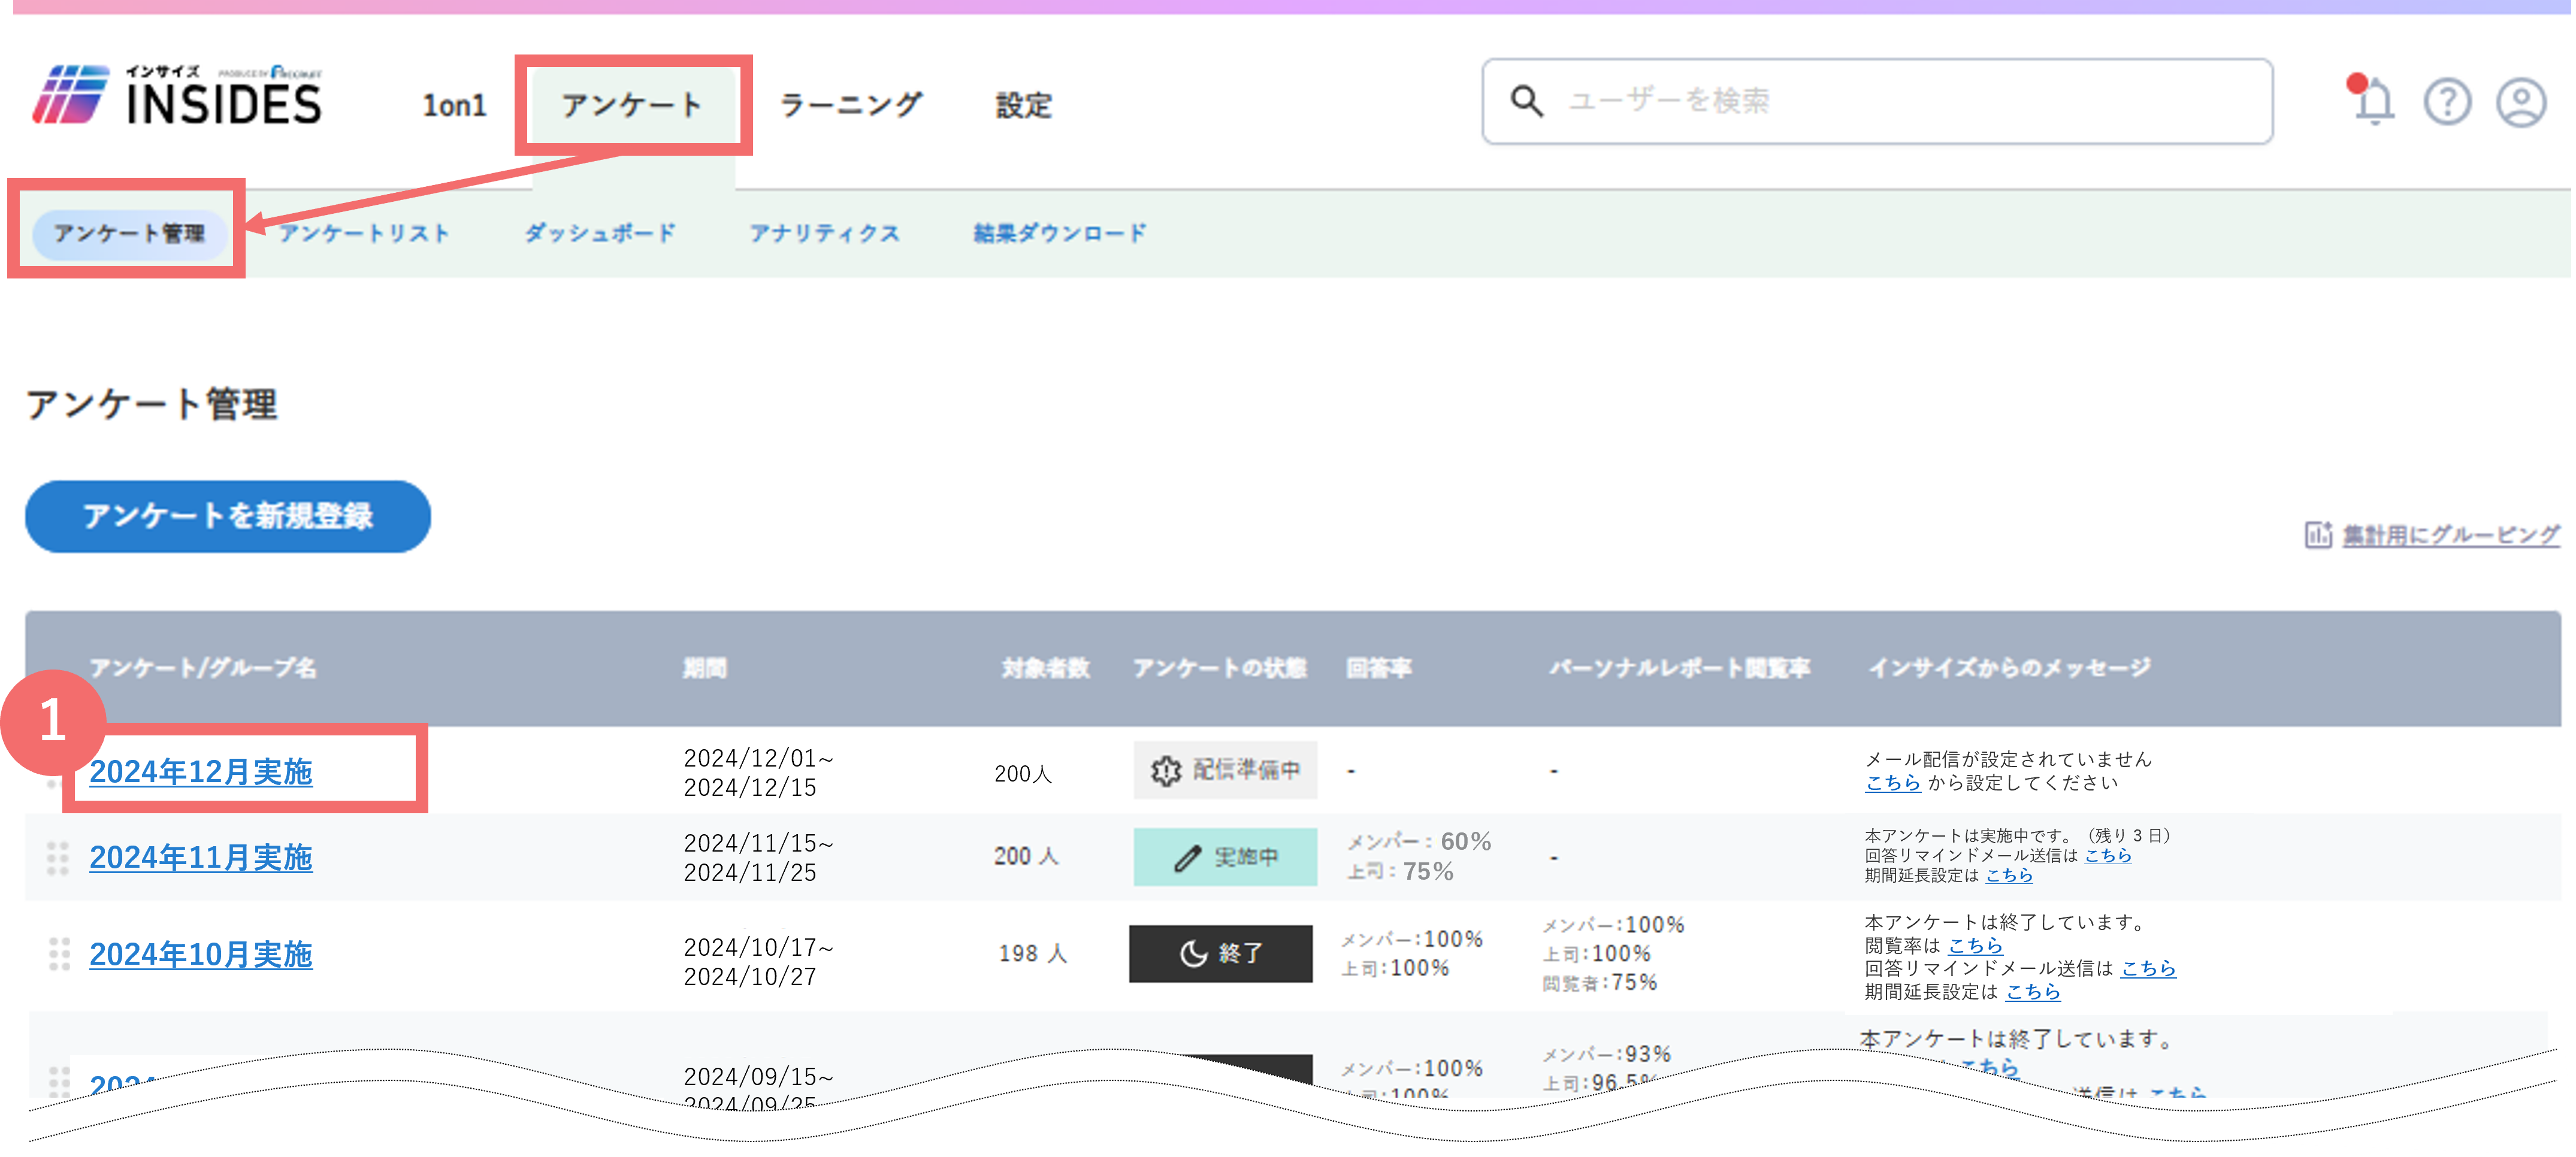Click こちら for October period extension
Image resolution: width=2576 pixels, height=1157 pixels.
click(2033, 992)
